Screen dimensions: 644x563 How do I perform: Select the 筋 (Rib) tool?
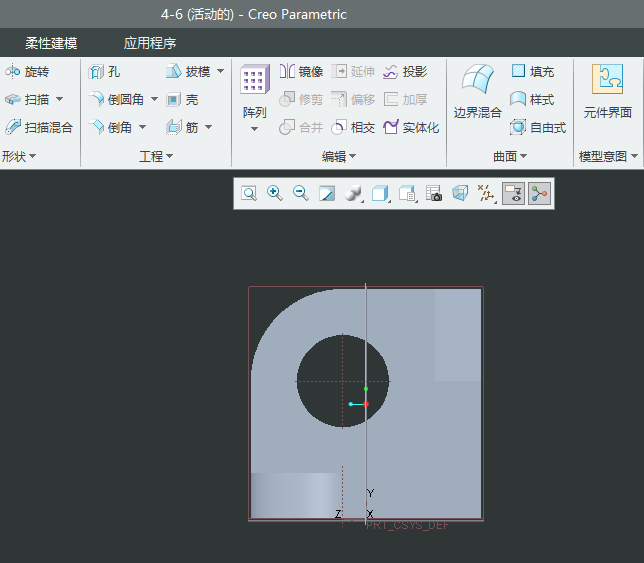pyautogui.click(x=182, y=127)
